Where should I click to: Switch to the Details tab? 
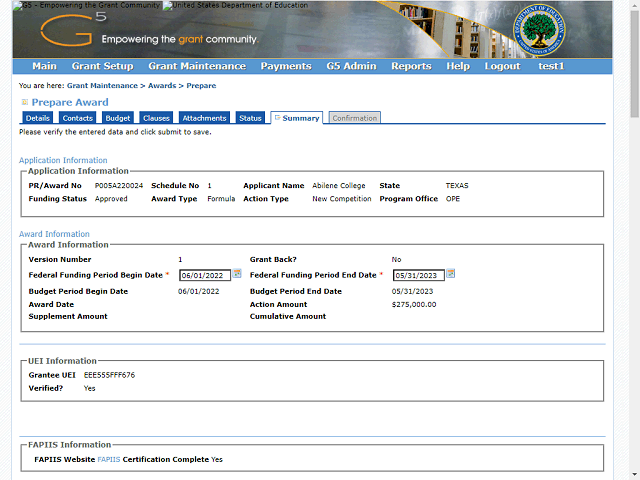38,118
